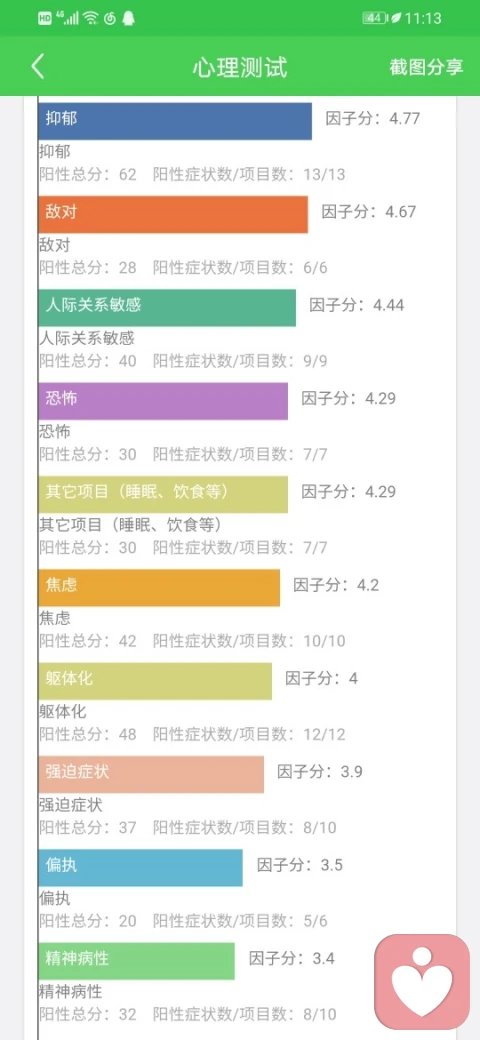Select the light blue 偏执 bar
The image size is (480, 1040).
pos(141,868)
